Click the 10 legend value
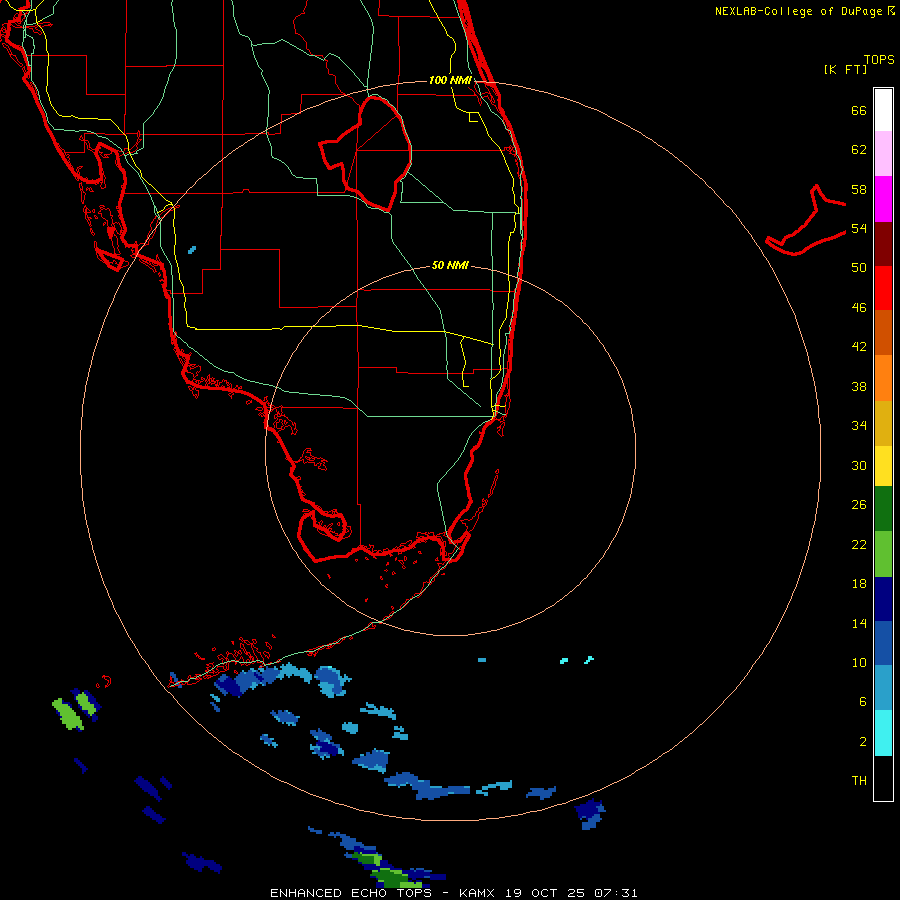Viewport: 900px width, 900px height. coord(859,663)
